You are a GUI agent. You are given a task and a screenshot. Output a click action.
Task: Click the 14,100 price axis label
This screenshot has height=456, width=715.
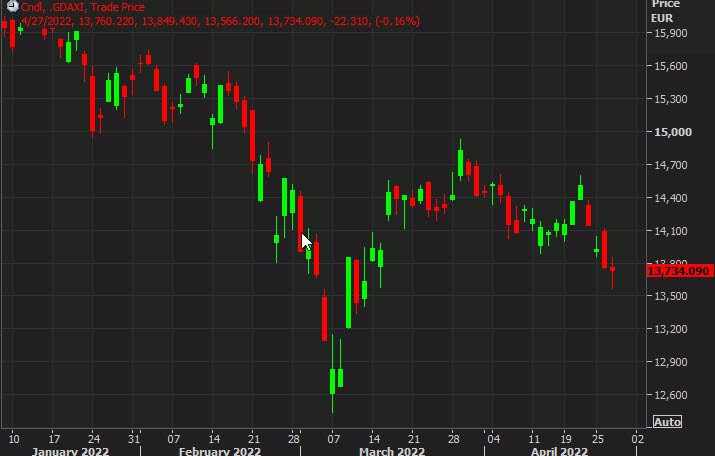point(670,231)
